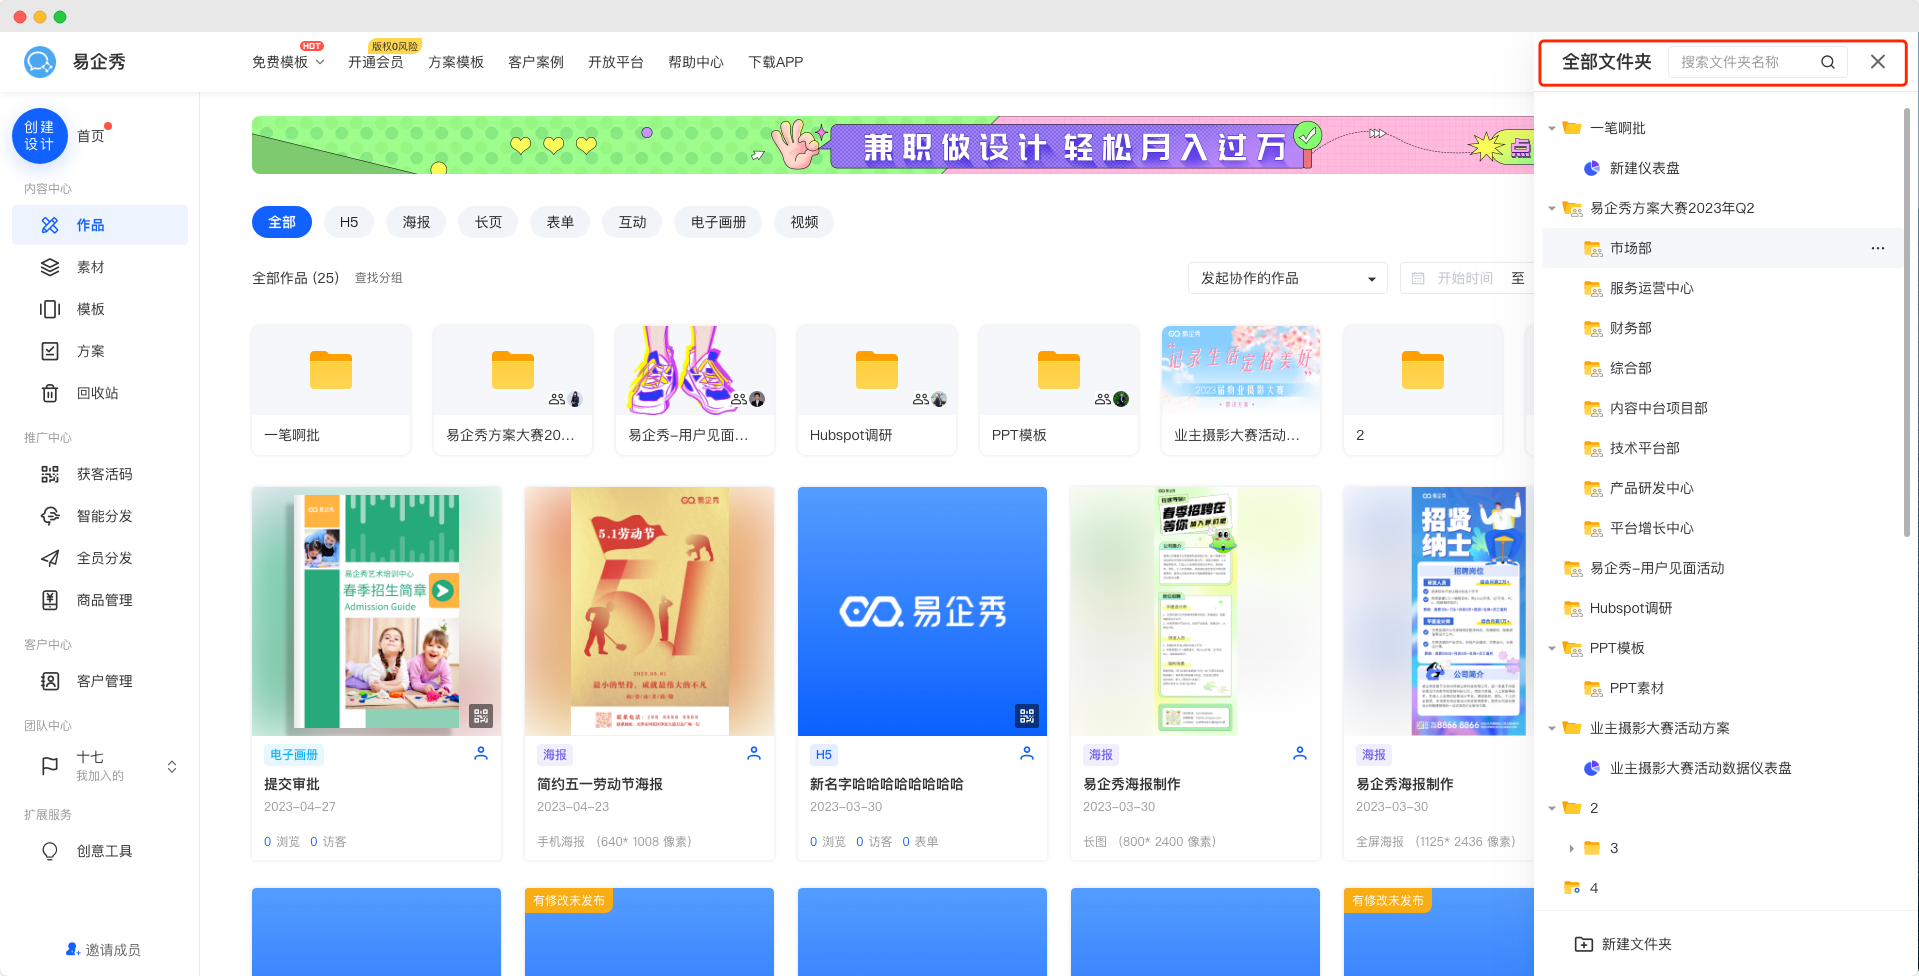Select 技术平台部 folder in tree

[x=1644, y=448]
